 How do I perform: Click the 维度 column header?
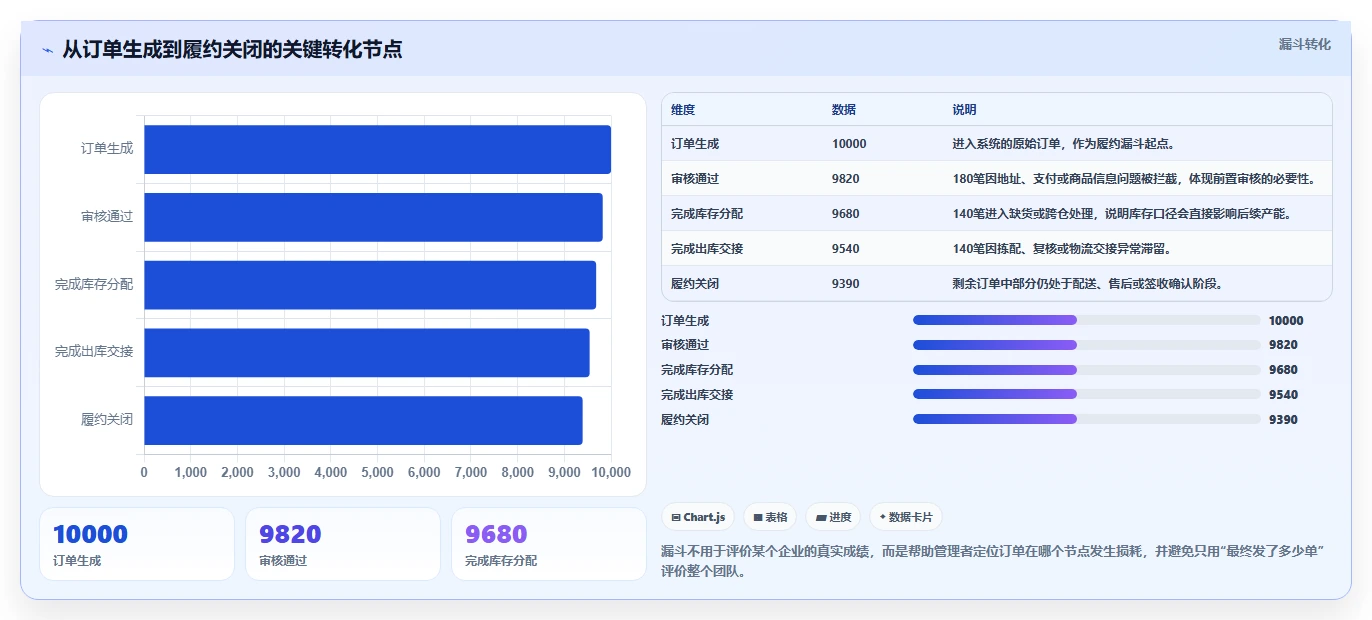click(x=683, y=110)
